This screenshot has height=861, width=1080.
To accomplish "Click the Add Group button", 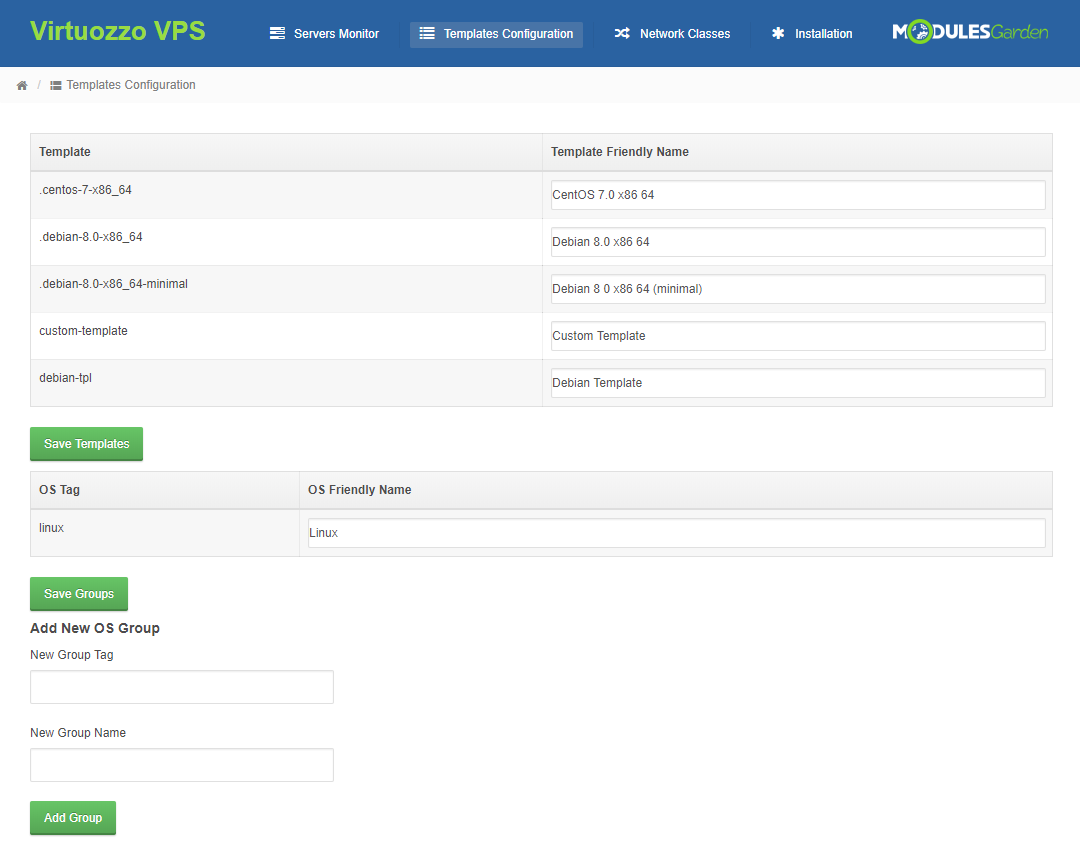I will 72,818.
